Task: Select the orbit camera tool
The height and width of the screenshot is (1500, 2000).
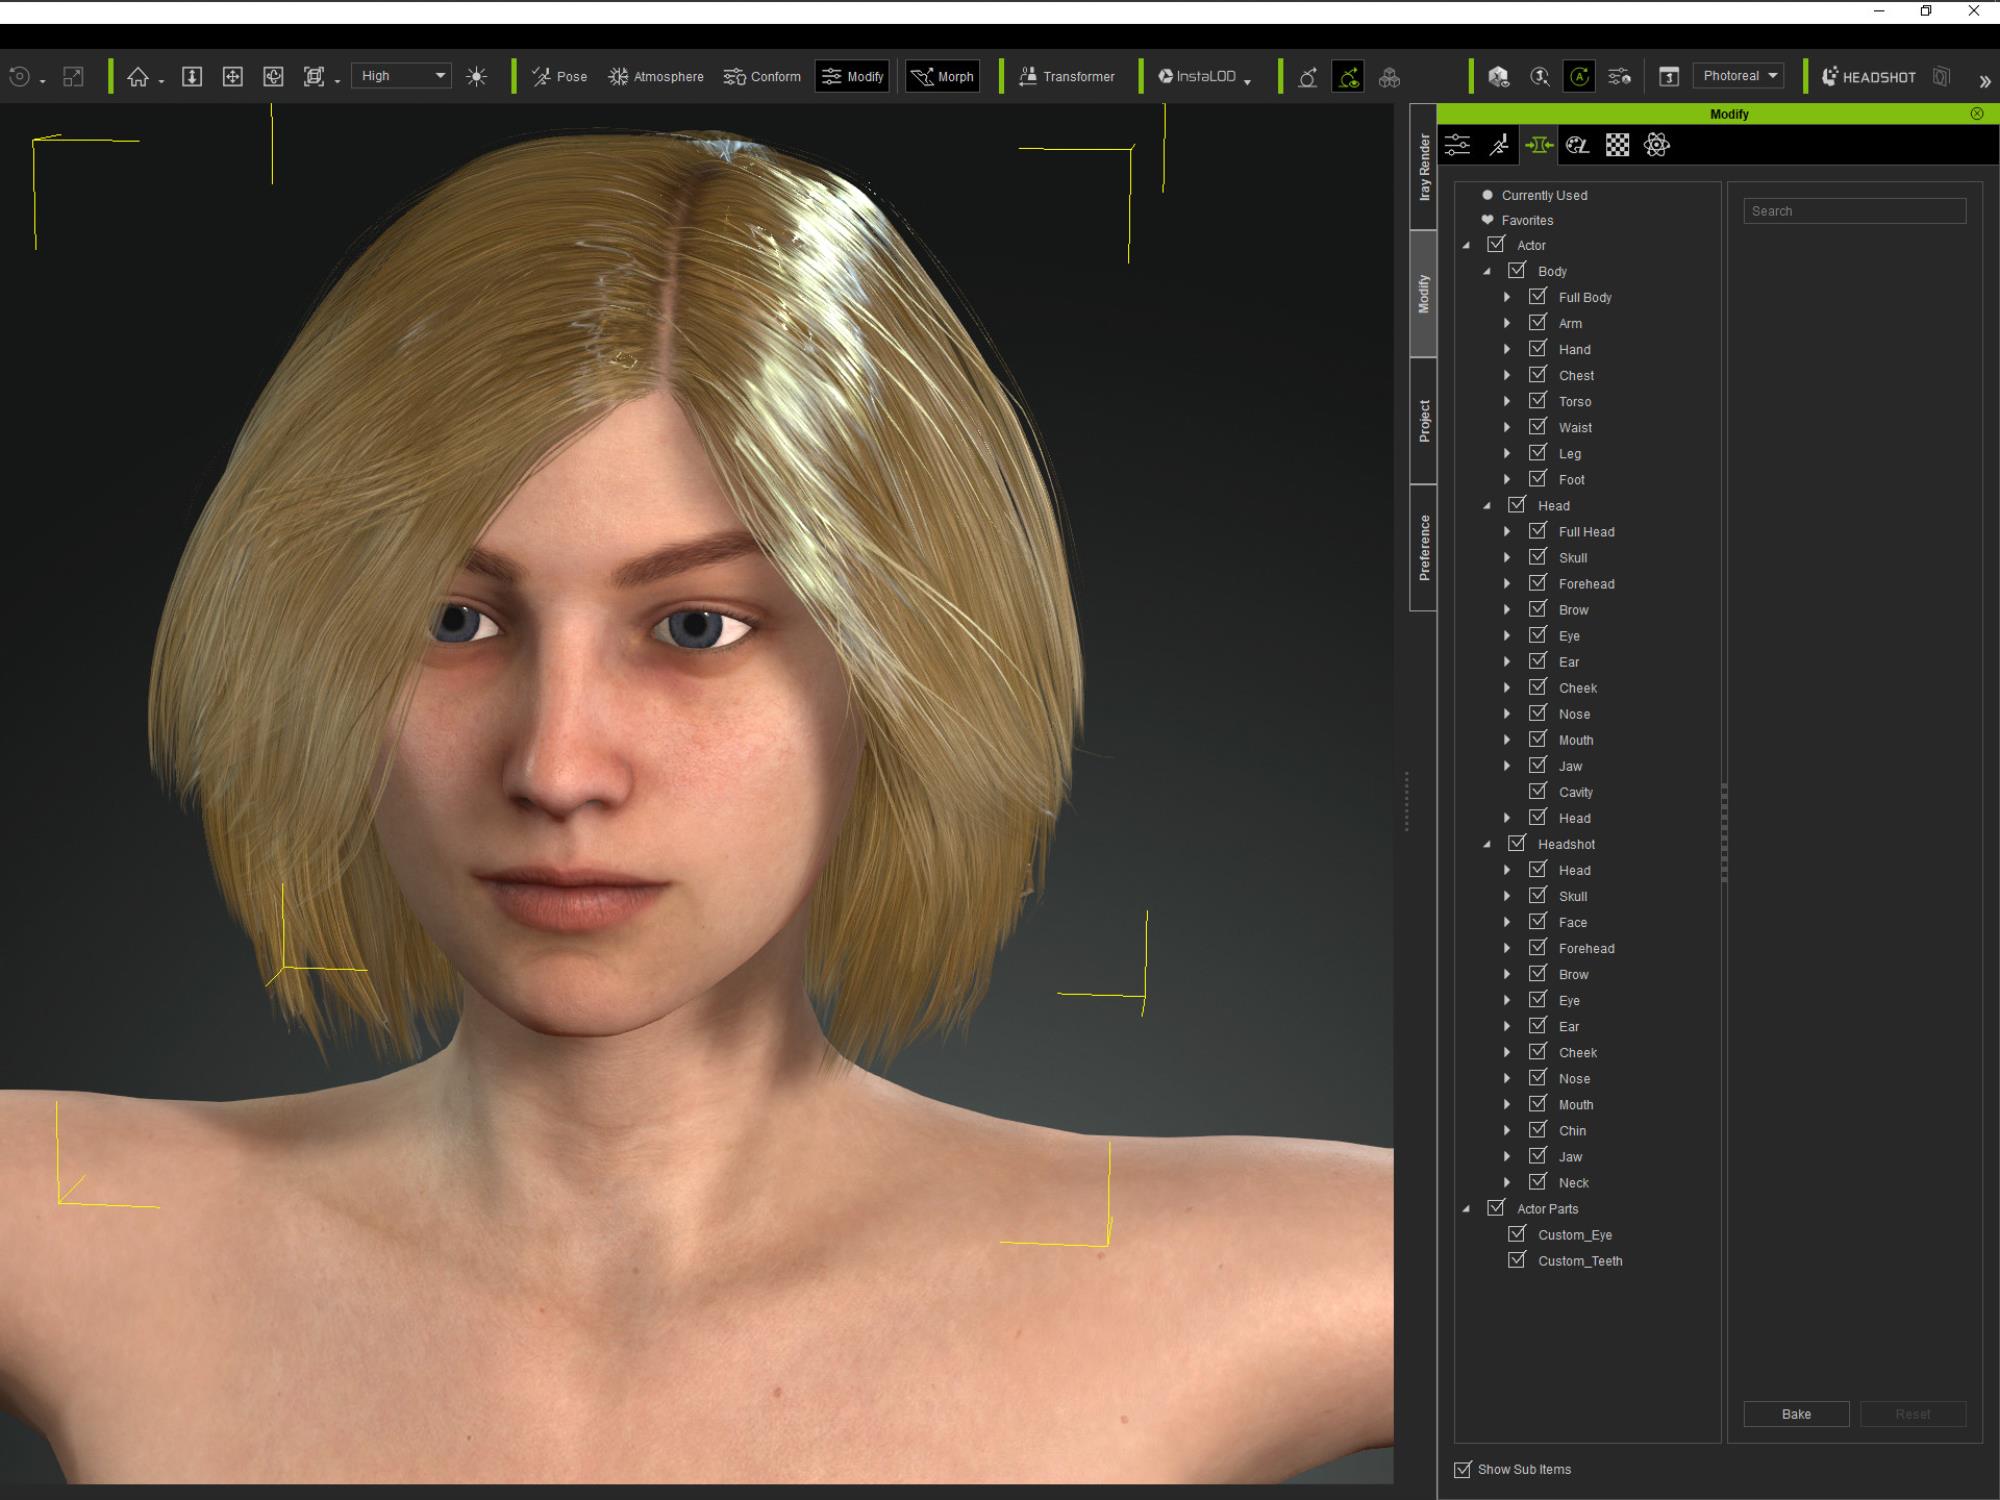Action: [x=273, y=77]
